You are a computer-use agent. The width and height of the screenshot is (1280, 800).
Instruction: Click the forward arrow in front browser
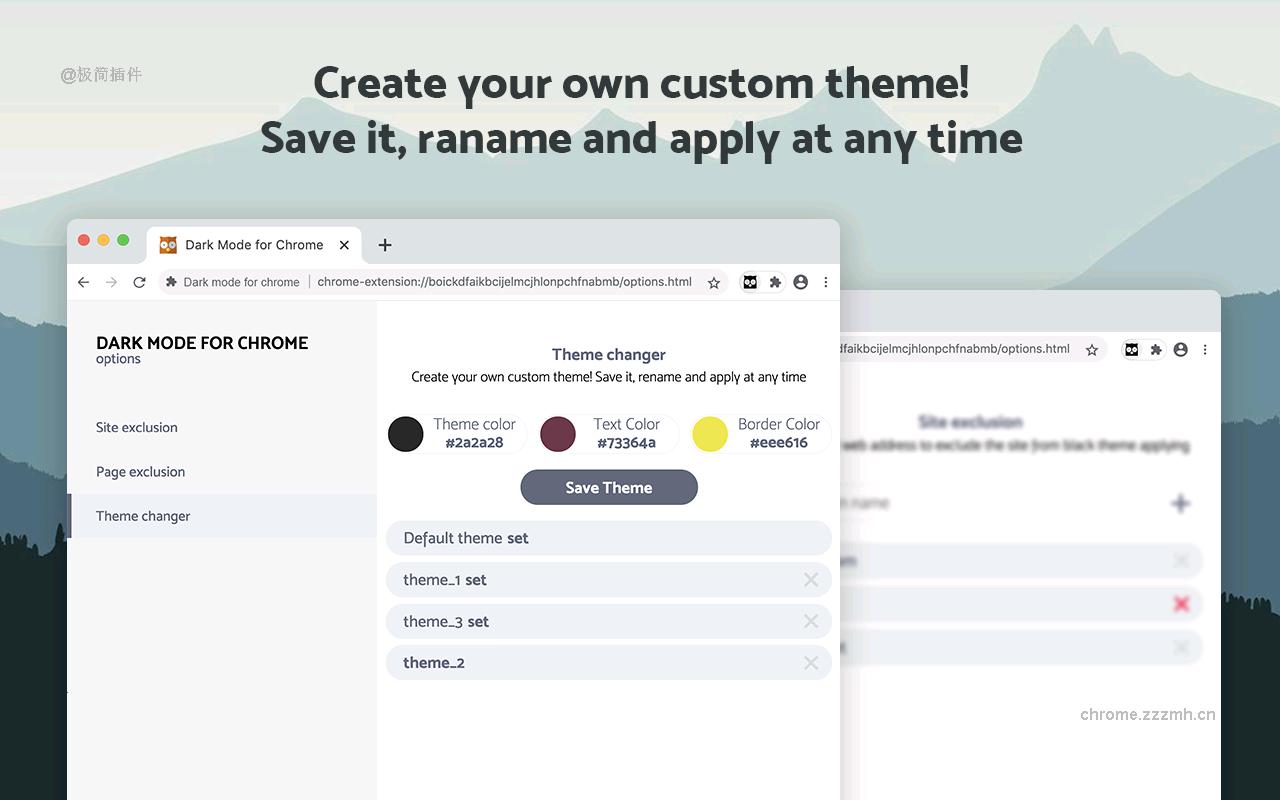111,283
